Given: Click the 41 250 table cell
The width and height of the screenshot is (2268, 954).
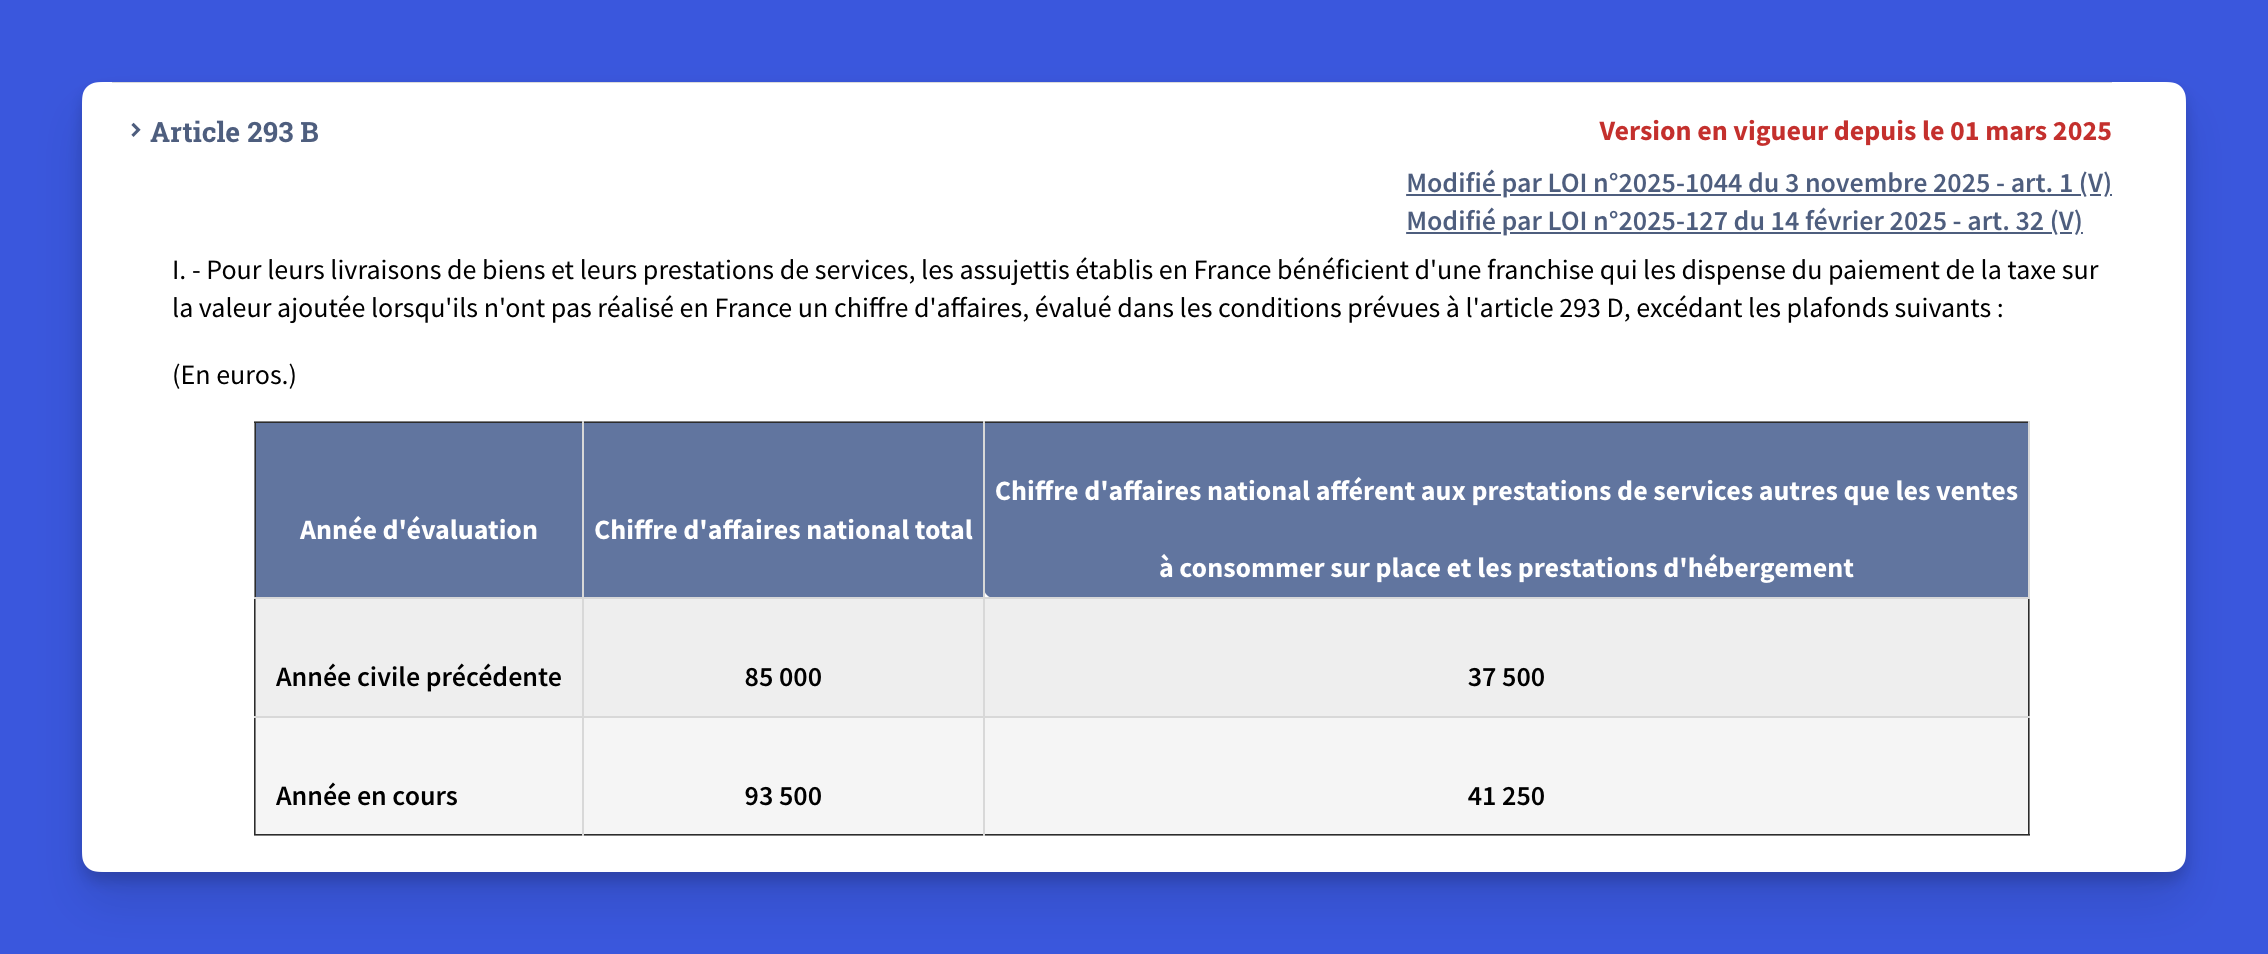Looking at the screenshot, I should 1505,796.
